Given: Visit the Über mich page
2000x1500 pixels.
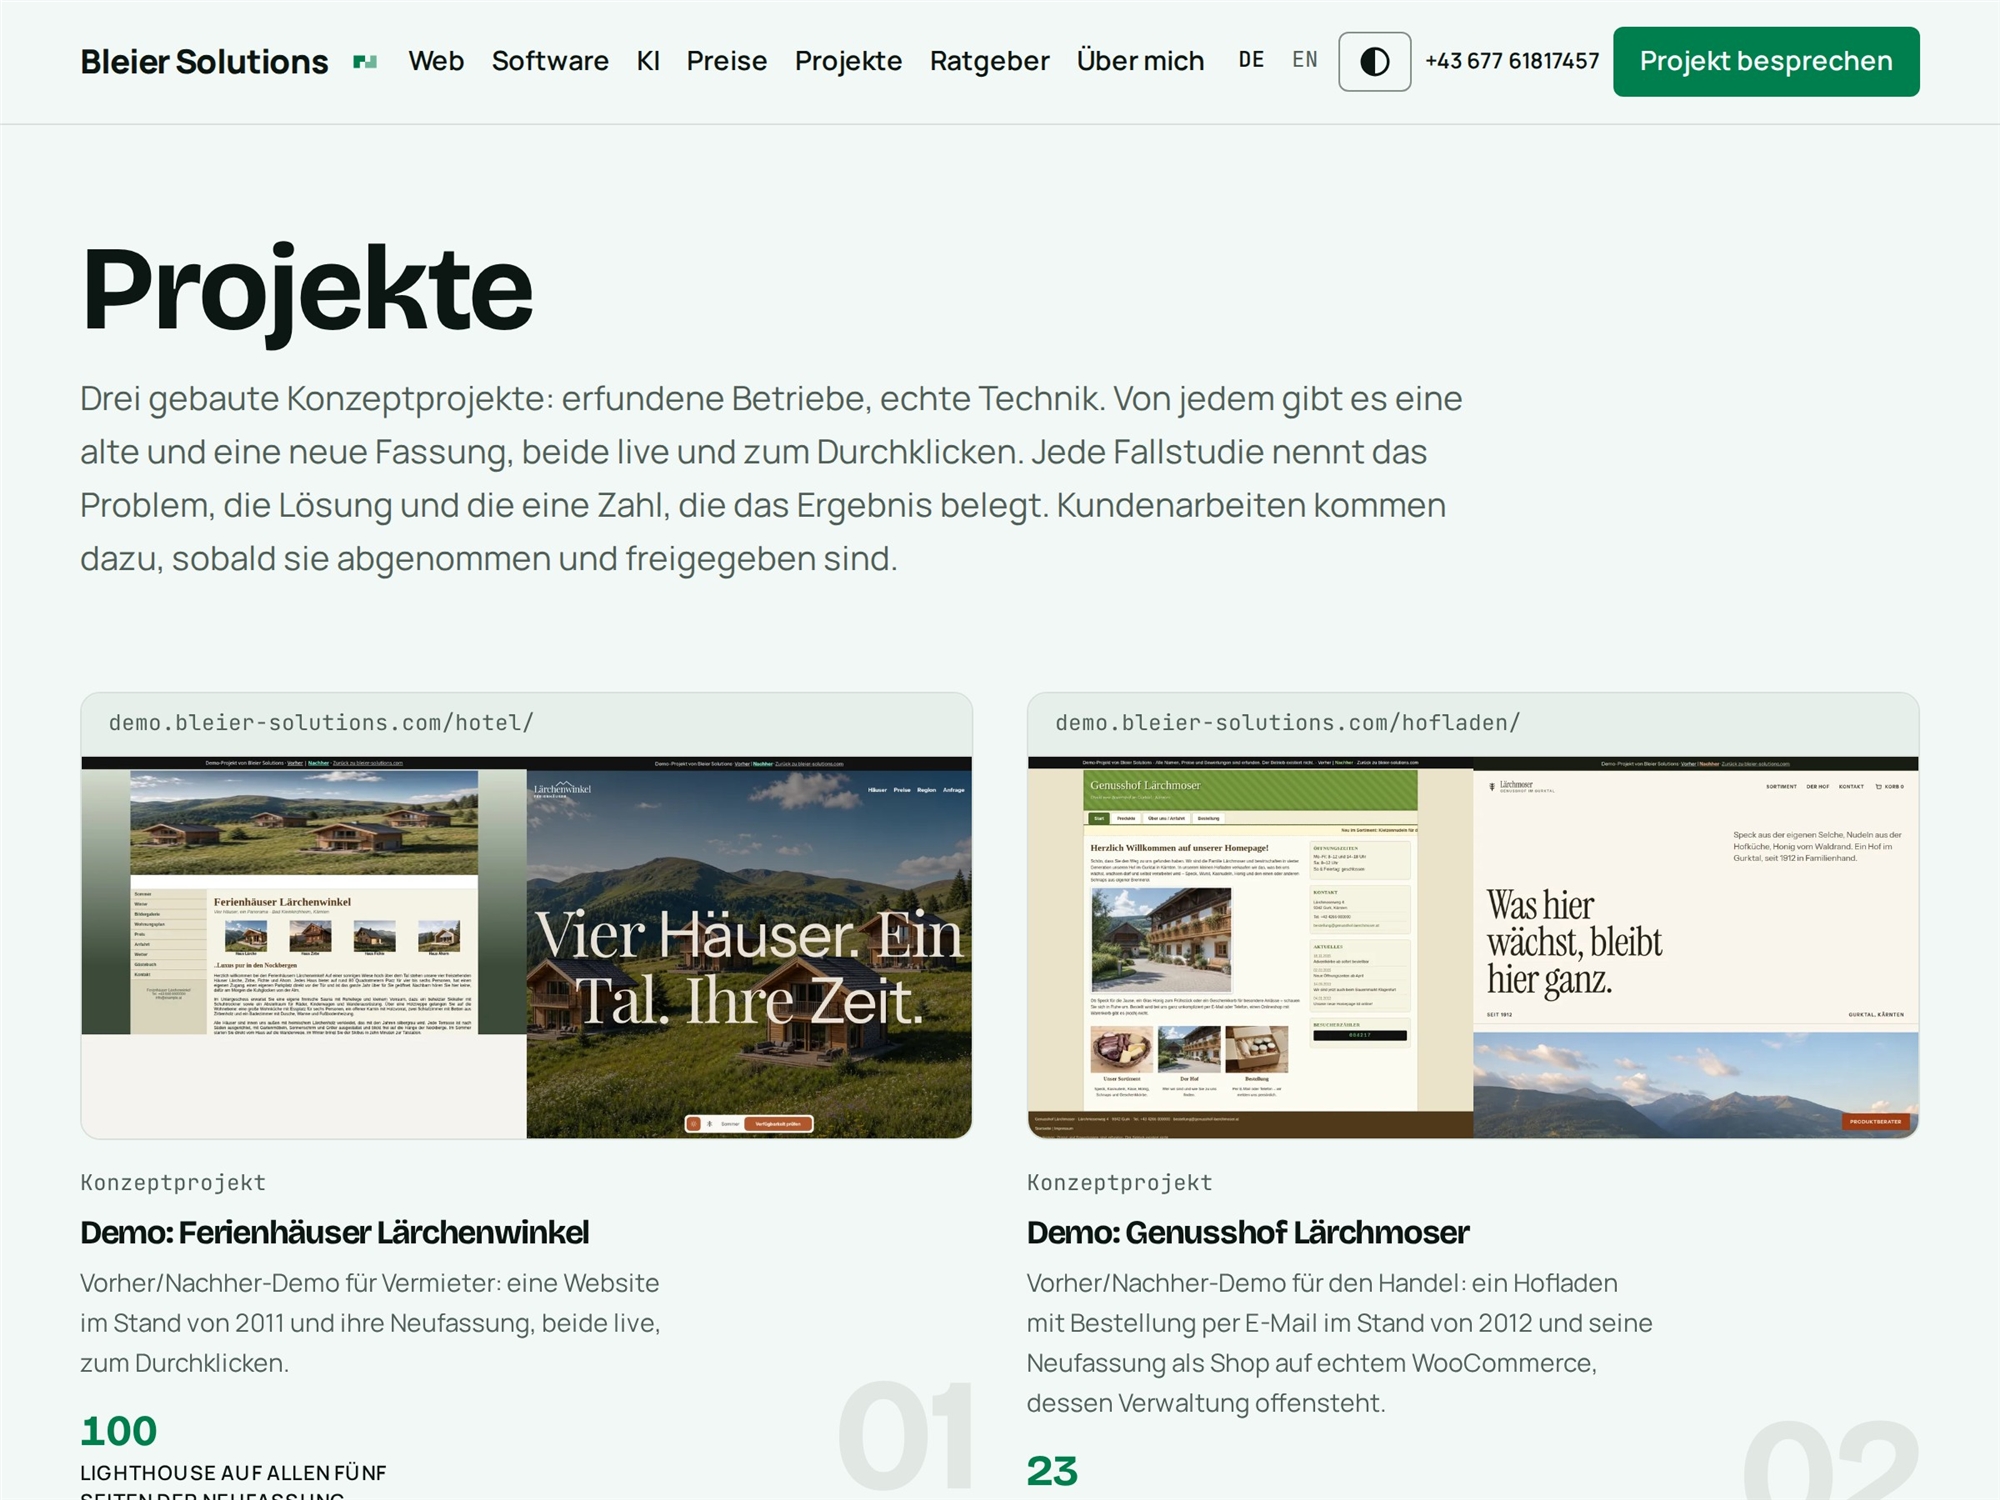Looking at the screenshot, I should (x=1140, y=61).
